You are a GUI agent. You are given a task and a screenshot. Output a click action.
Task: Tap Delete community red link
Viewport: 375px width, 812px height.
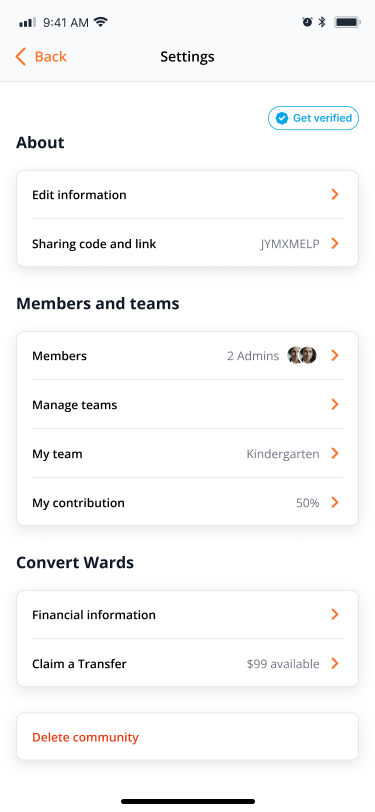point(85,737)
